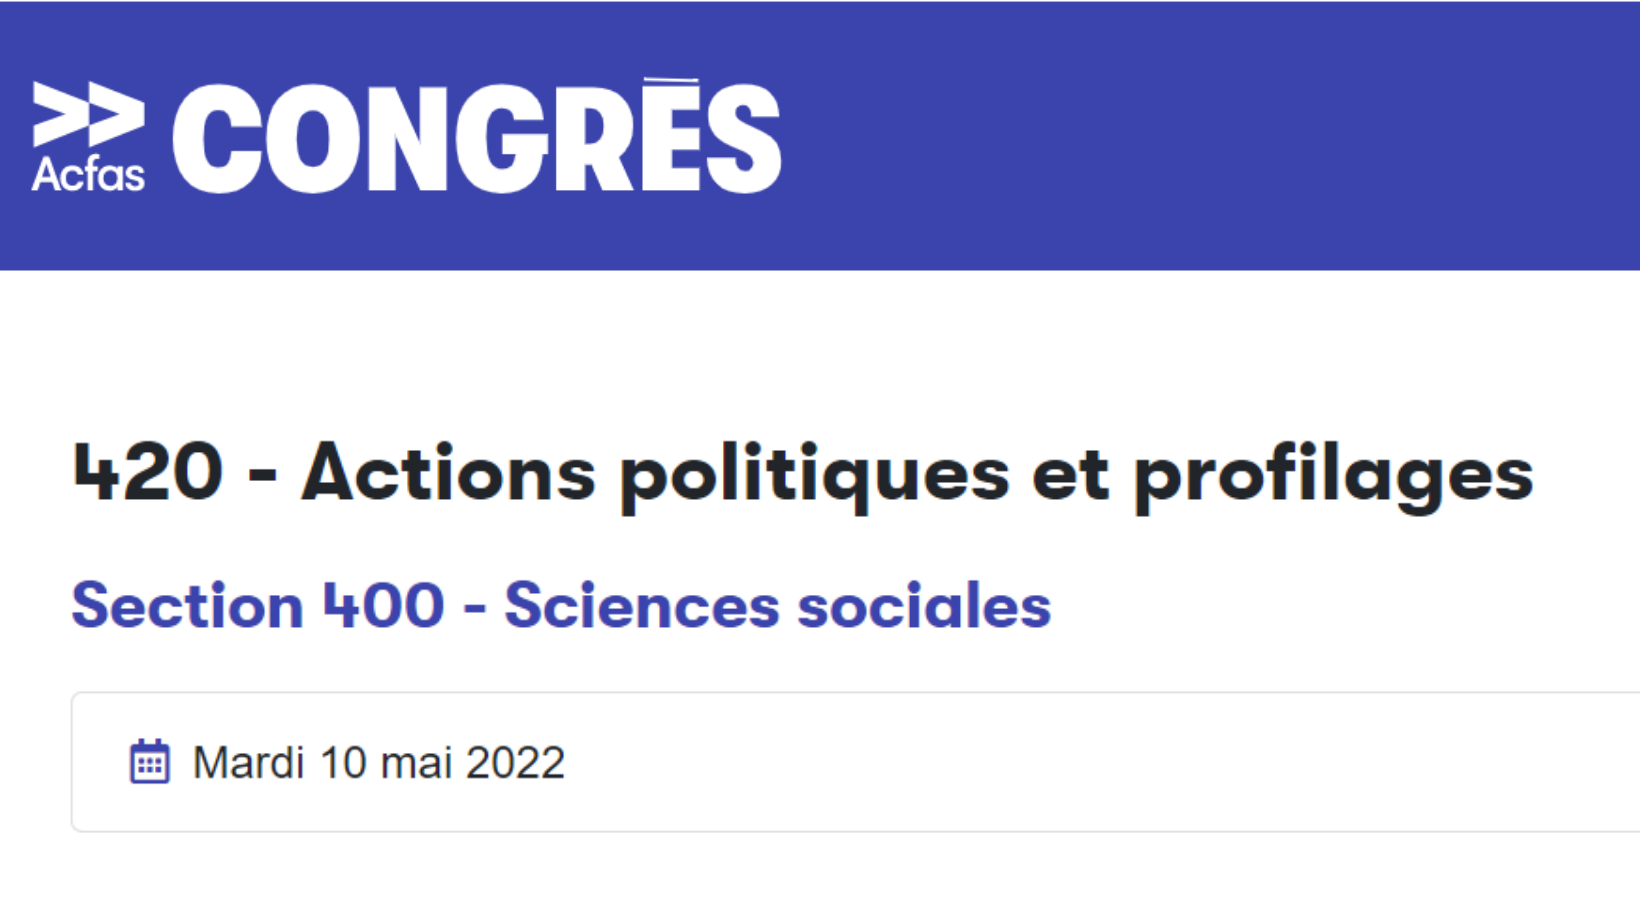
Task: Click the accented È in CONGRÈS
Action: point(669,134)
